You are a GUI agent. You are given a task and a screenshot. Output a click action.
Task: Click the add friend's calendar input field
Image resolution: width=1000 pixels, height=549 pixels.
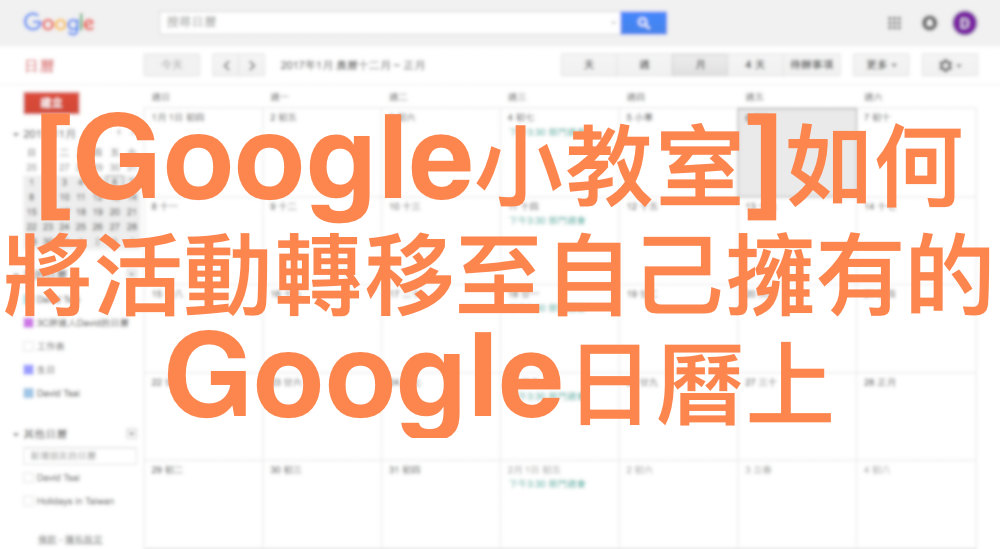tap(80, 456)
